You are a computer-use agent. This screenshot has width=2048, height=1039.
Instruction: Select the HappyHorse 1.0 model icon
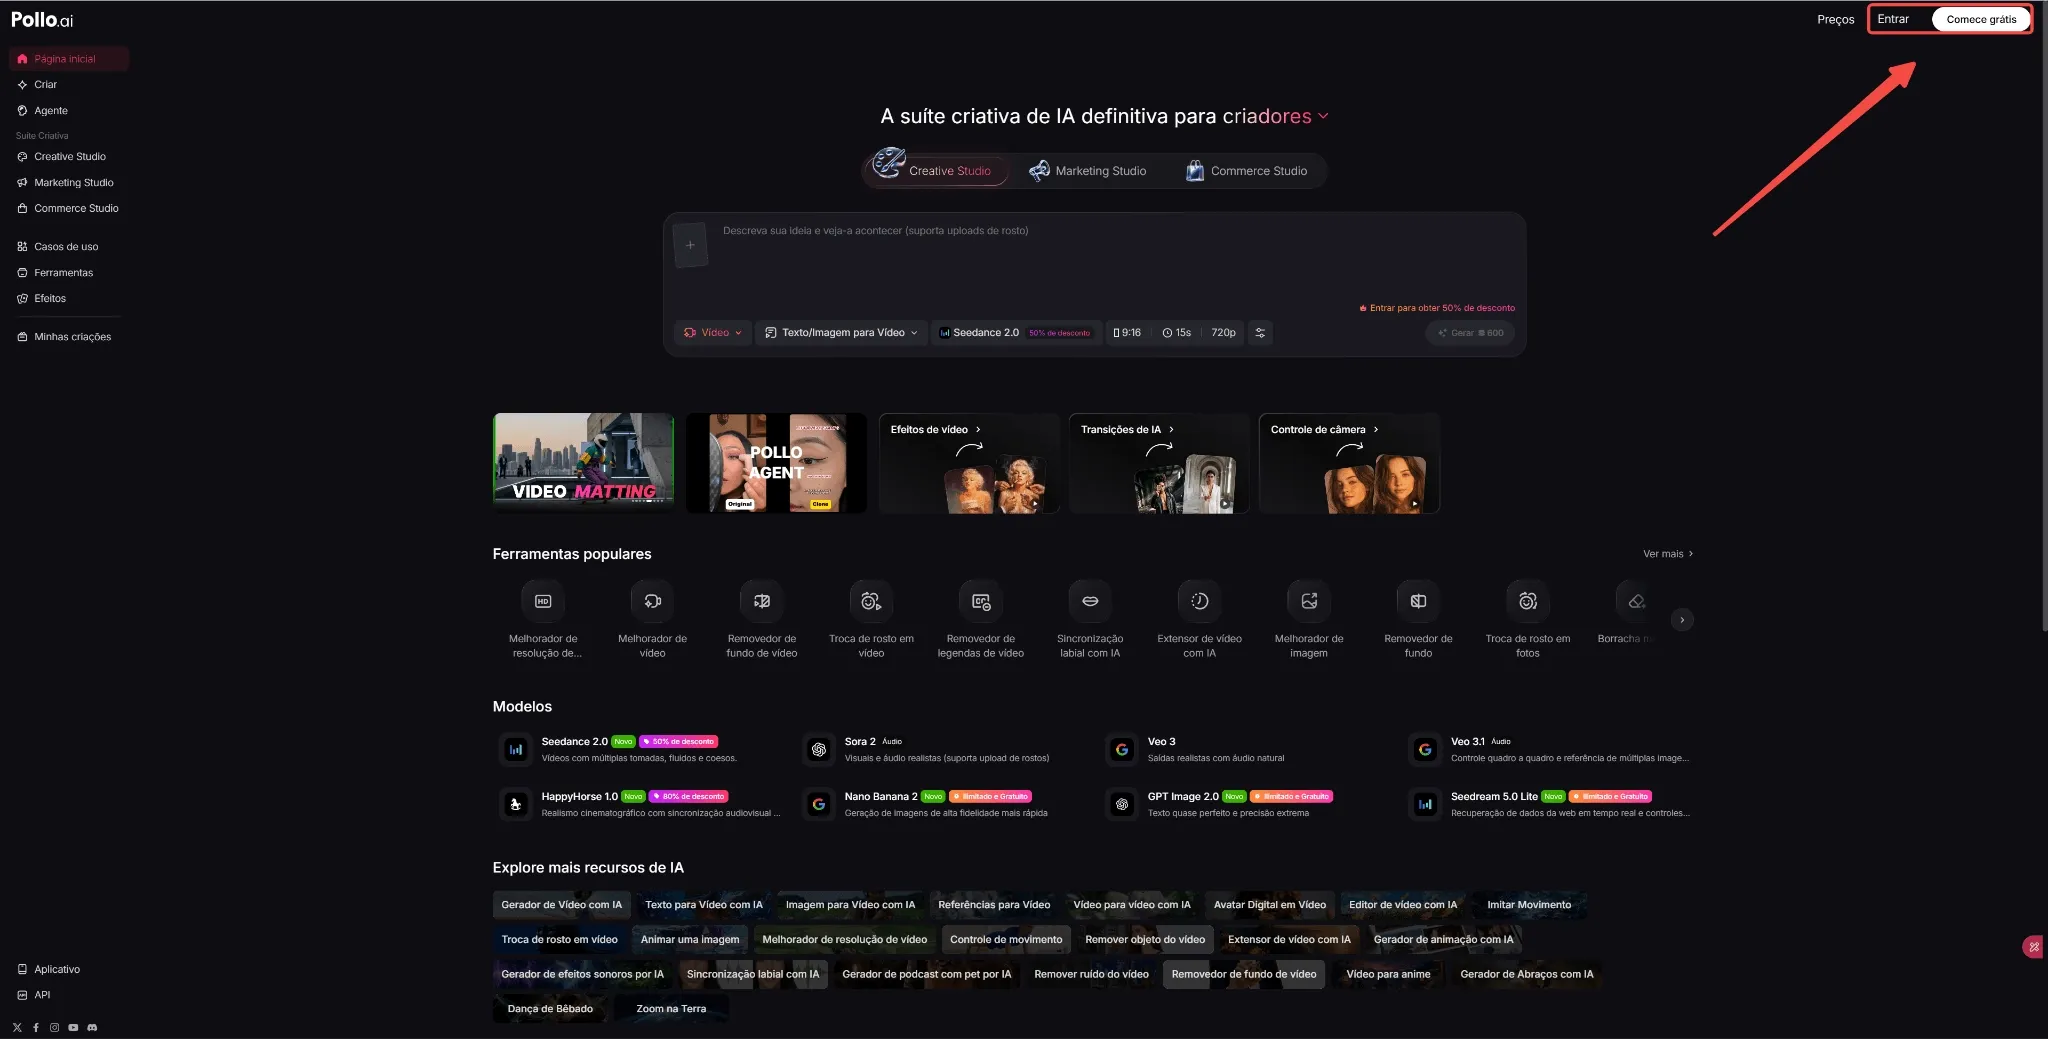point(516,804)
